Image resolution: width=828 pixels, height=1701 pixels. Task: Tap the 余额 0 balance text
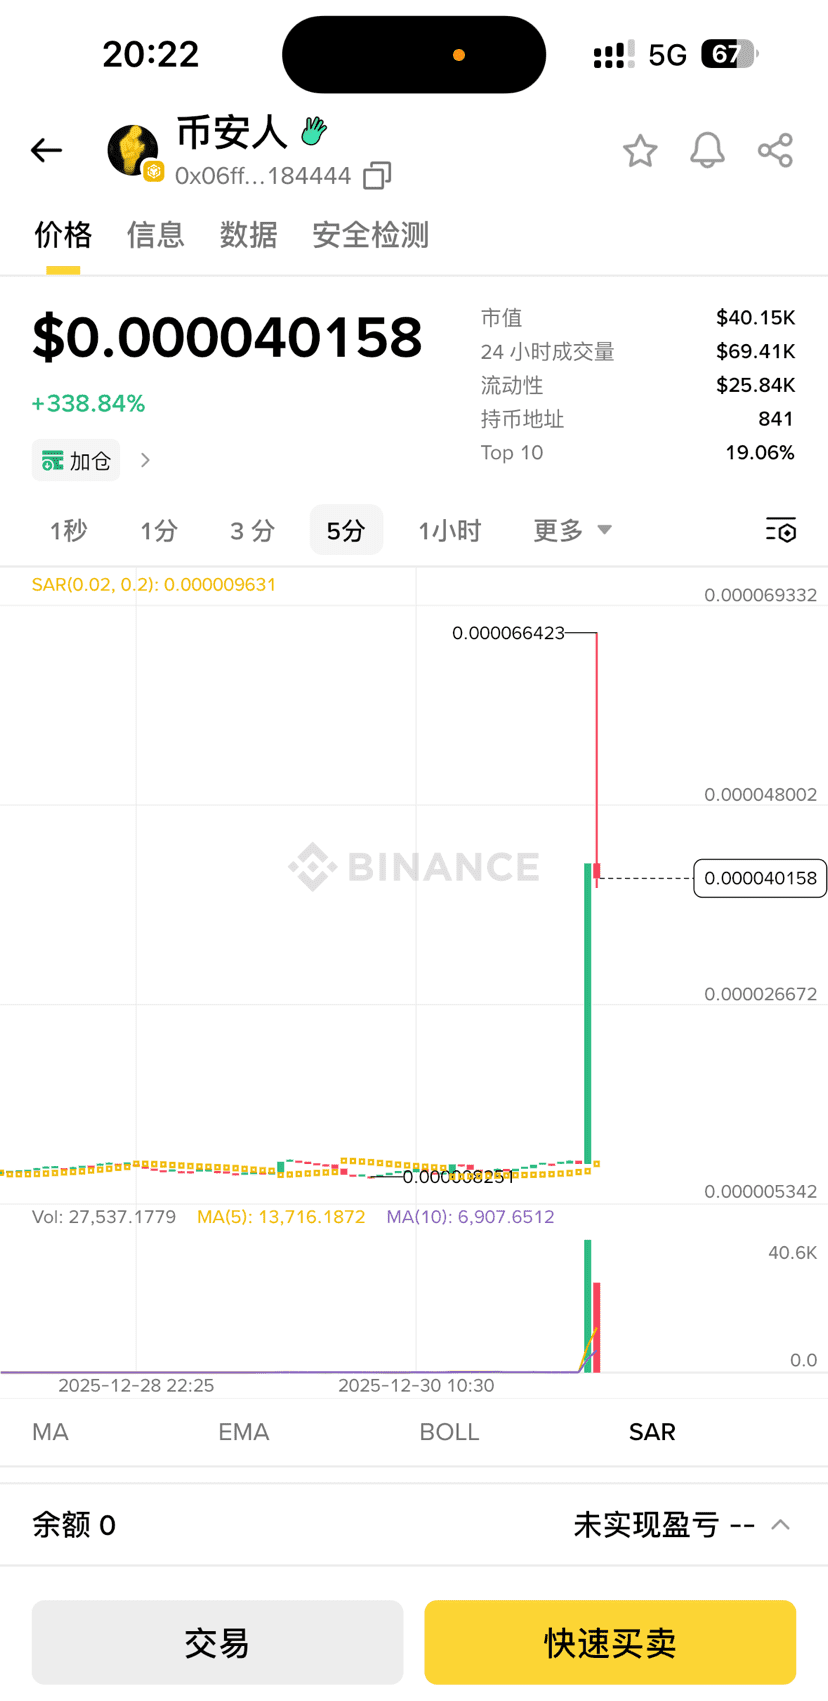click(74, 1525)
